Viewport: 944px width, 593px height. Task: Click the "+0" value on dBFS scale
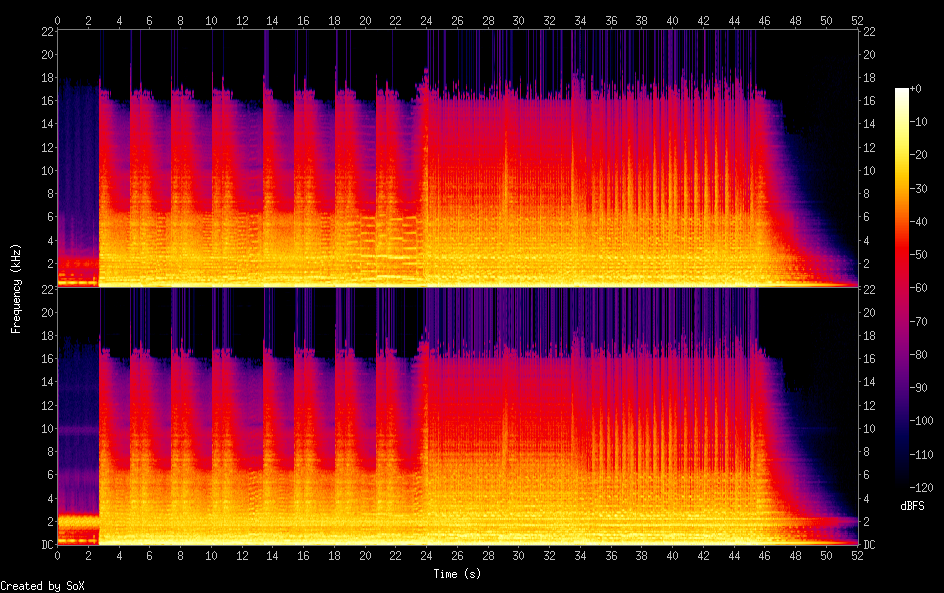tap(916, 88)
